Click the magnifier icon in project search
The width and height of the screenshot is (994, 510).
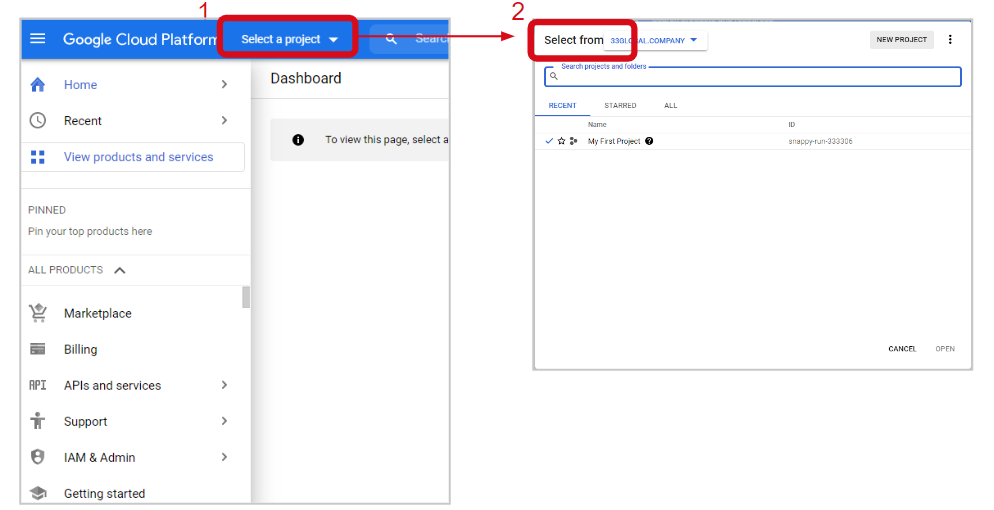click(553, 76)
